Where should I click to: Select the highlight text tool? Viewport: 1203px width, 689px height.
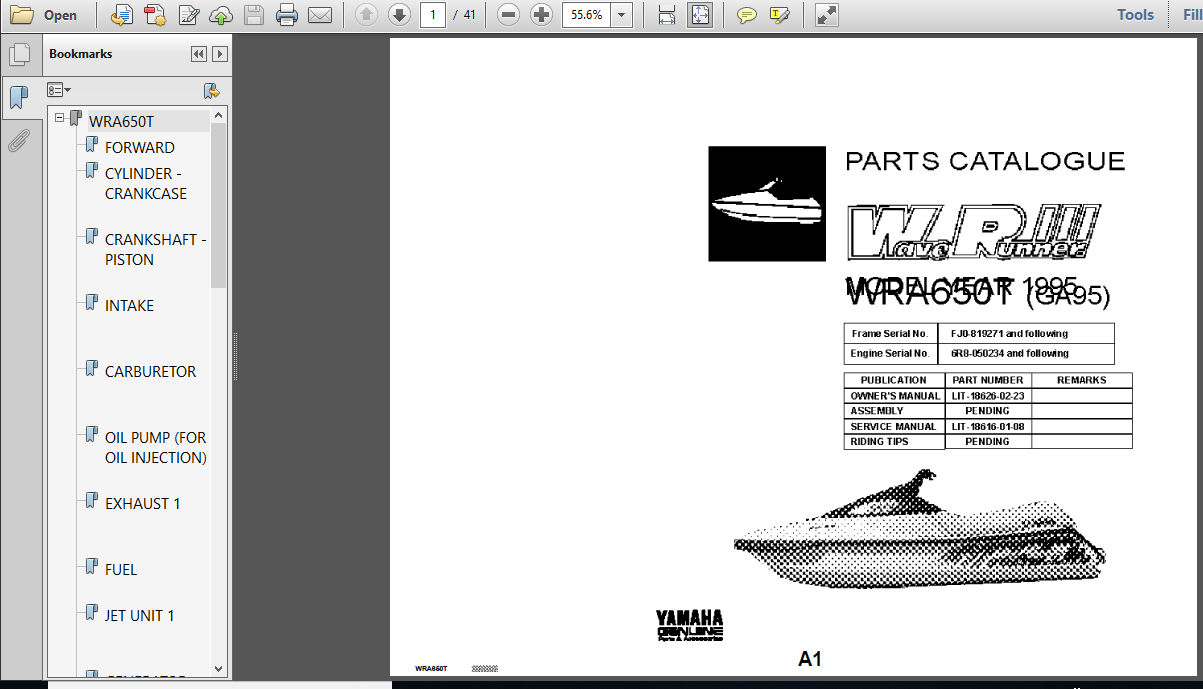[780, 15]
